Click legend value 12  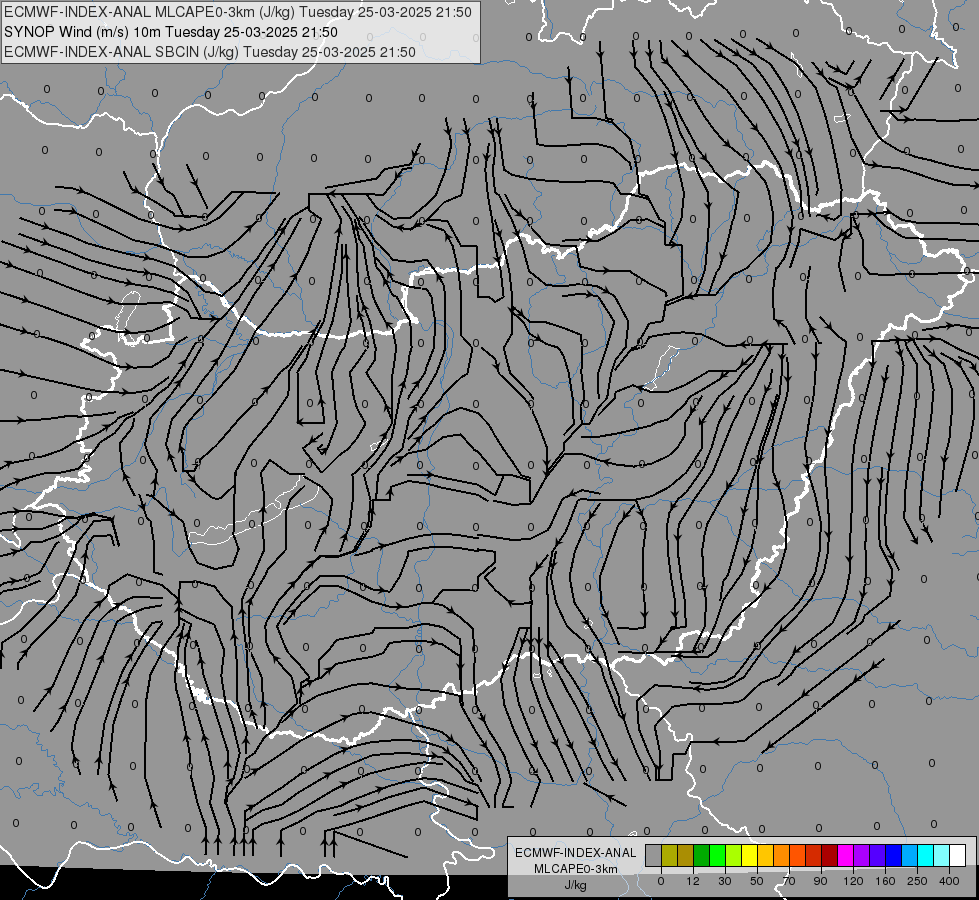[693, 881]
